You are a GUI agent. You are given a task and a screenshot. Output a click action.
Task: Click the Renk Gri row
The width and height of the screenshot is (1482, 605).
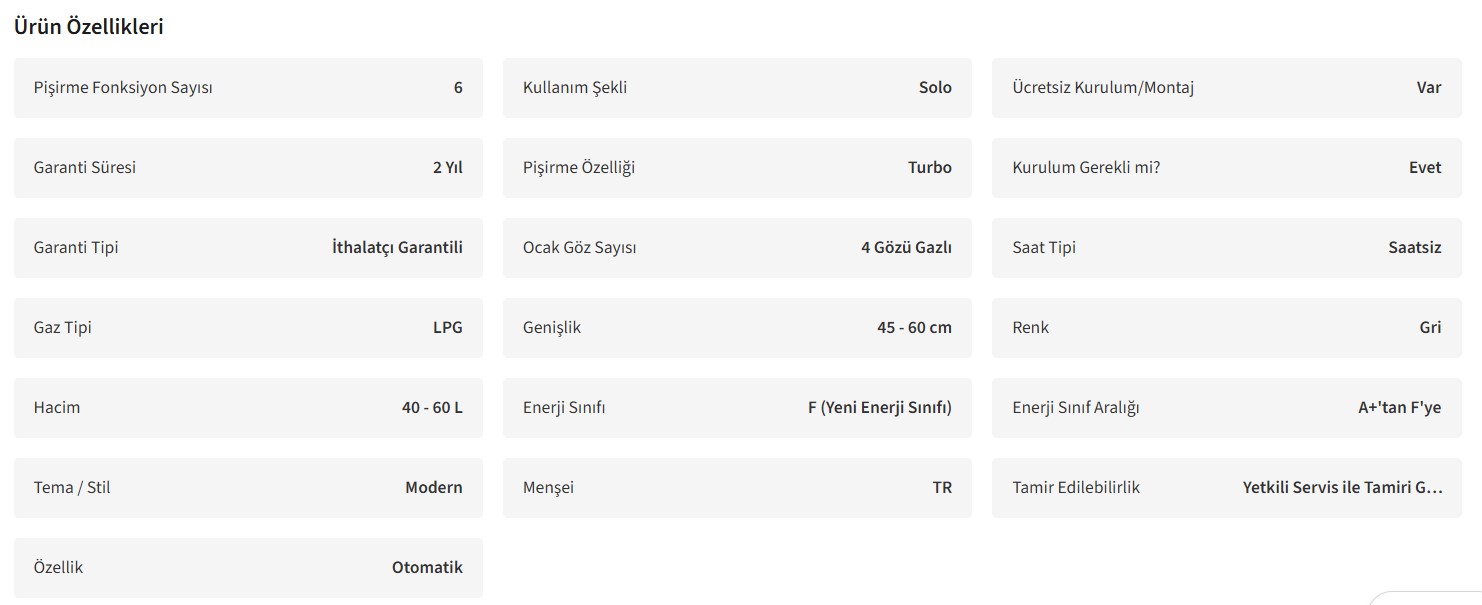1226,328
